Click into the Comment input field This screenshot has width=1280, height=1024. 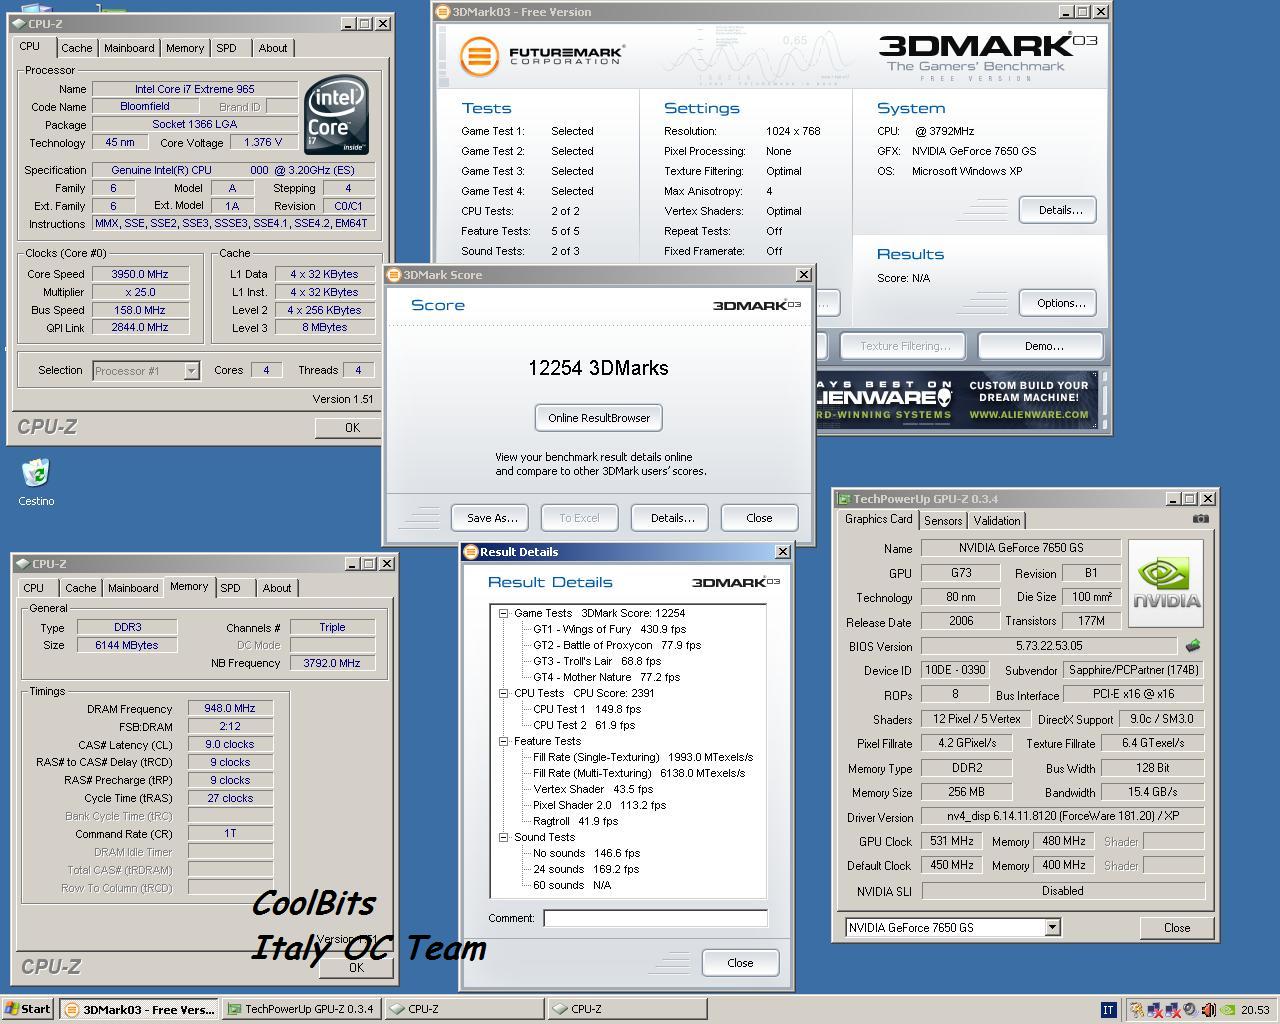(x=655, y=918)
